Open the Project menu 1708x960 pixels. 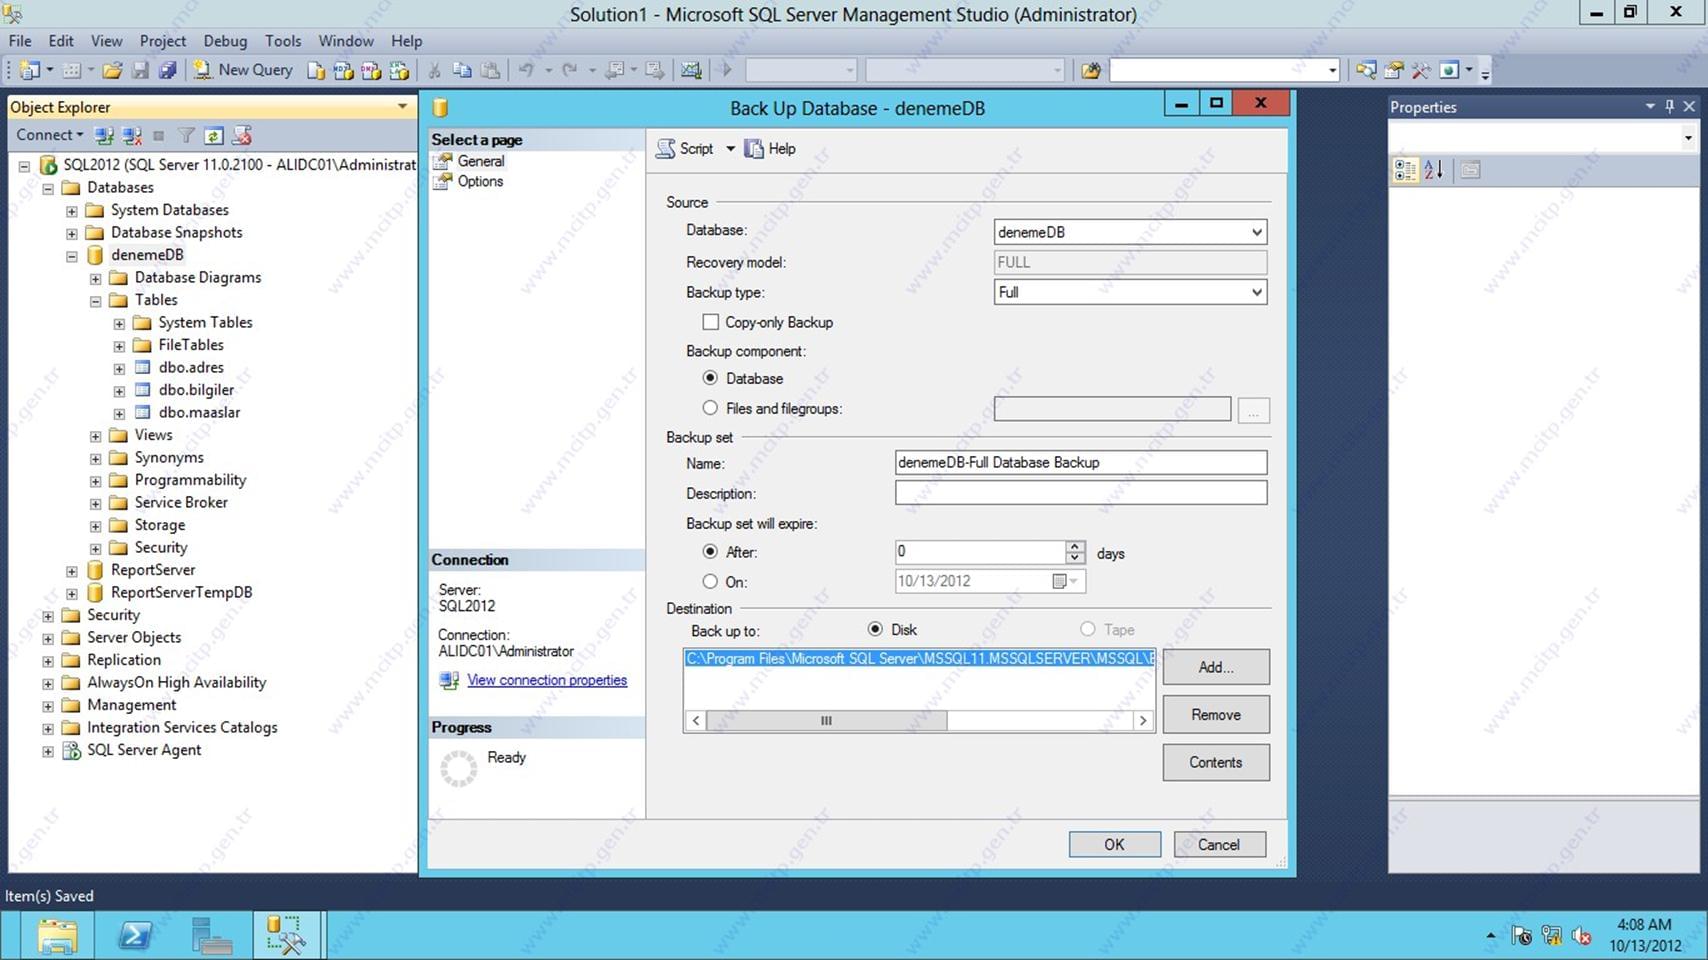click(163, 41)
